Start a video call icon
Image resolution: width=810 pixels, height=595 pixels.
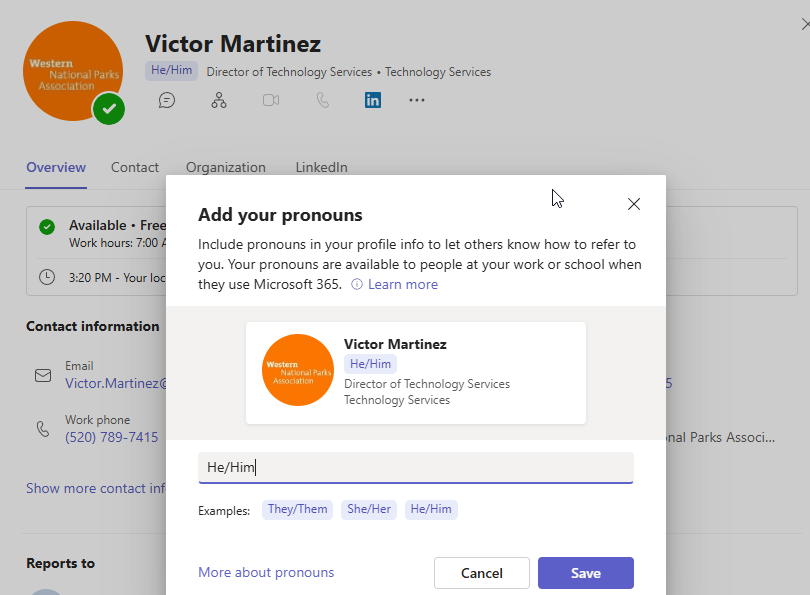271,100
